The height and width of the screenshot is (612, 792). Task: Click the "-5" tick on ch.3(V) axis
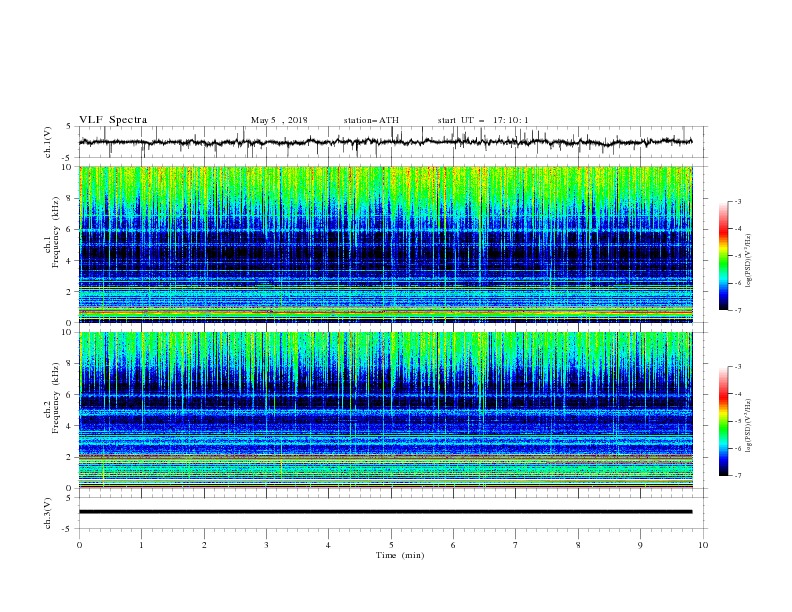[68, 529]
